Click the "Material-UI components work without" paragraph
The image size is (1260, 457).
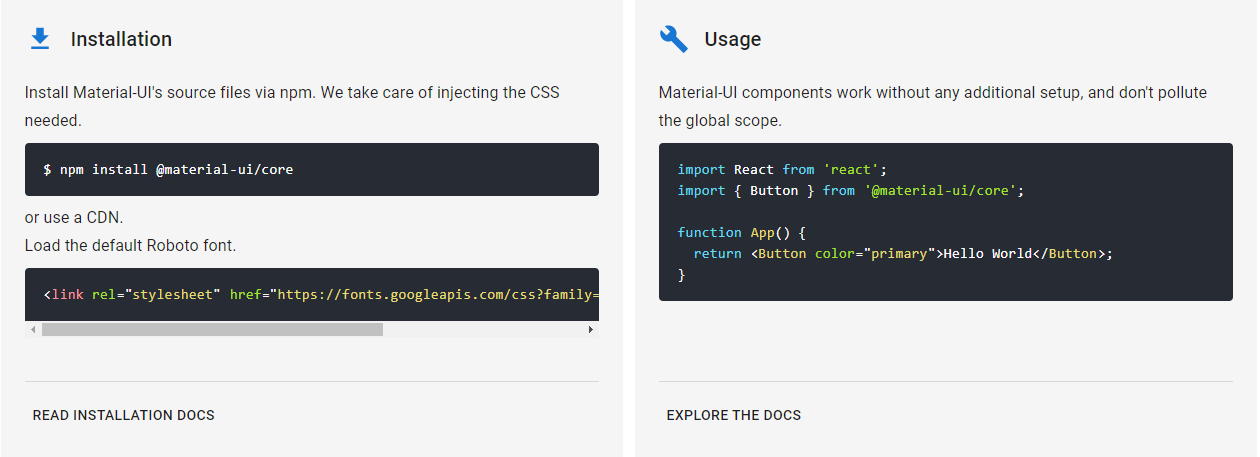tap(933, 106)
